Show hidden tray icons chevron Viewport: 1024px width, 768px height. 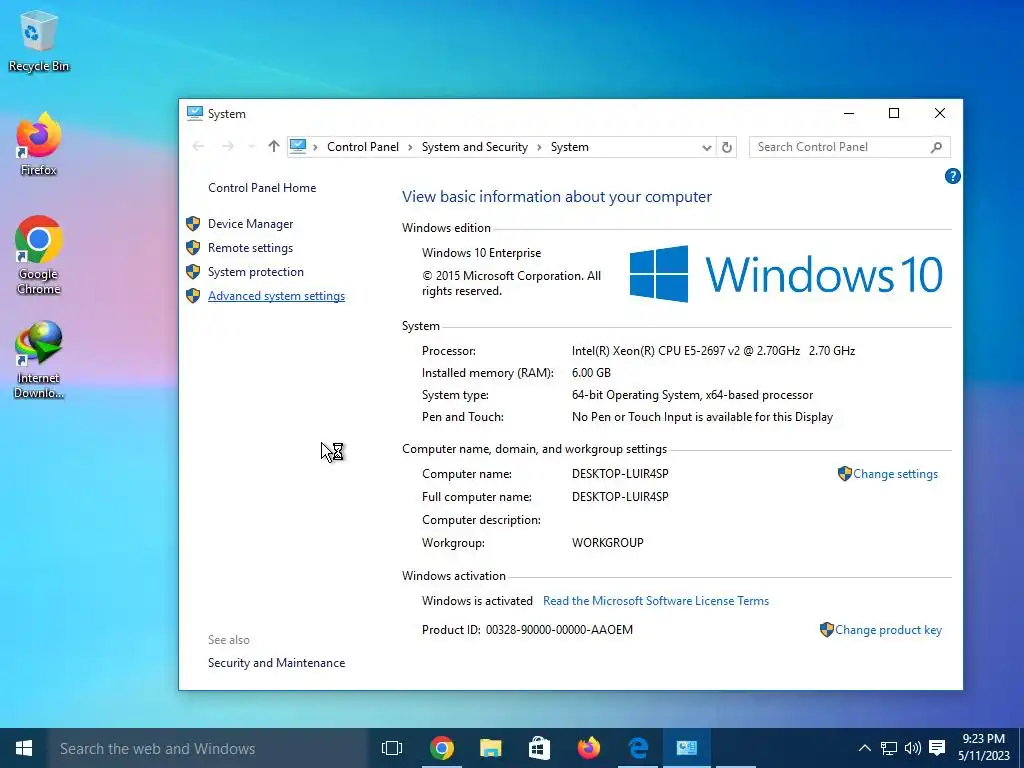(x=864, y=748)
